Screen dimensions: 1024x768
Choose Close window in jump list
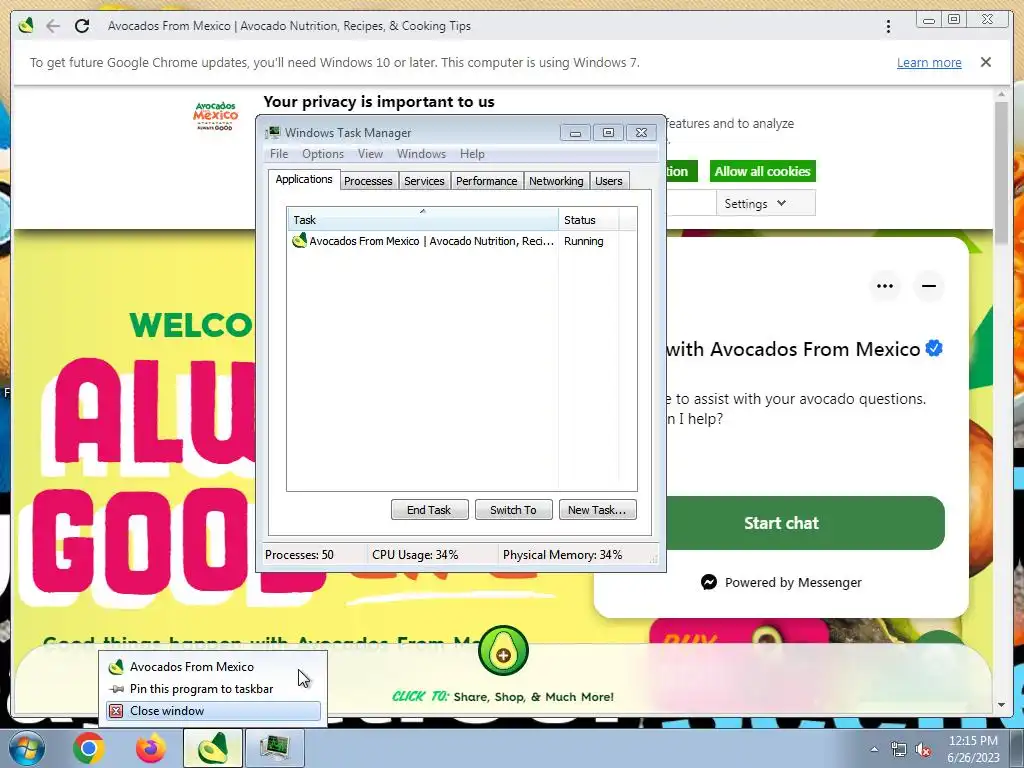pos(212,711)
